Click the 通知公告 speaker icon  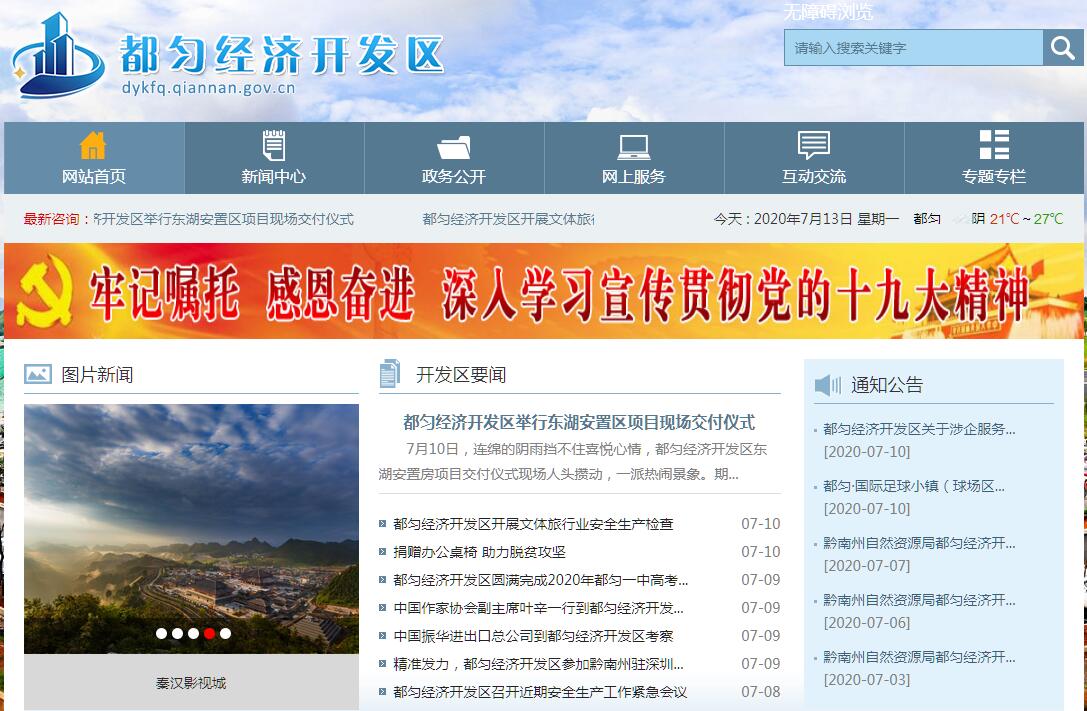click(827, 385)
